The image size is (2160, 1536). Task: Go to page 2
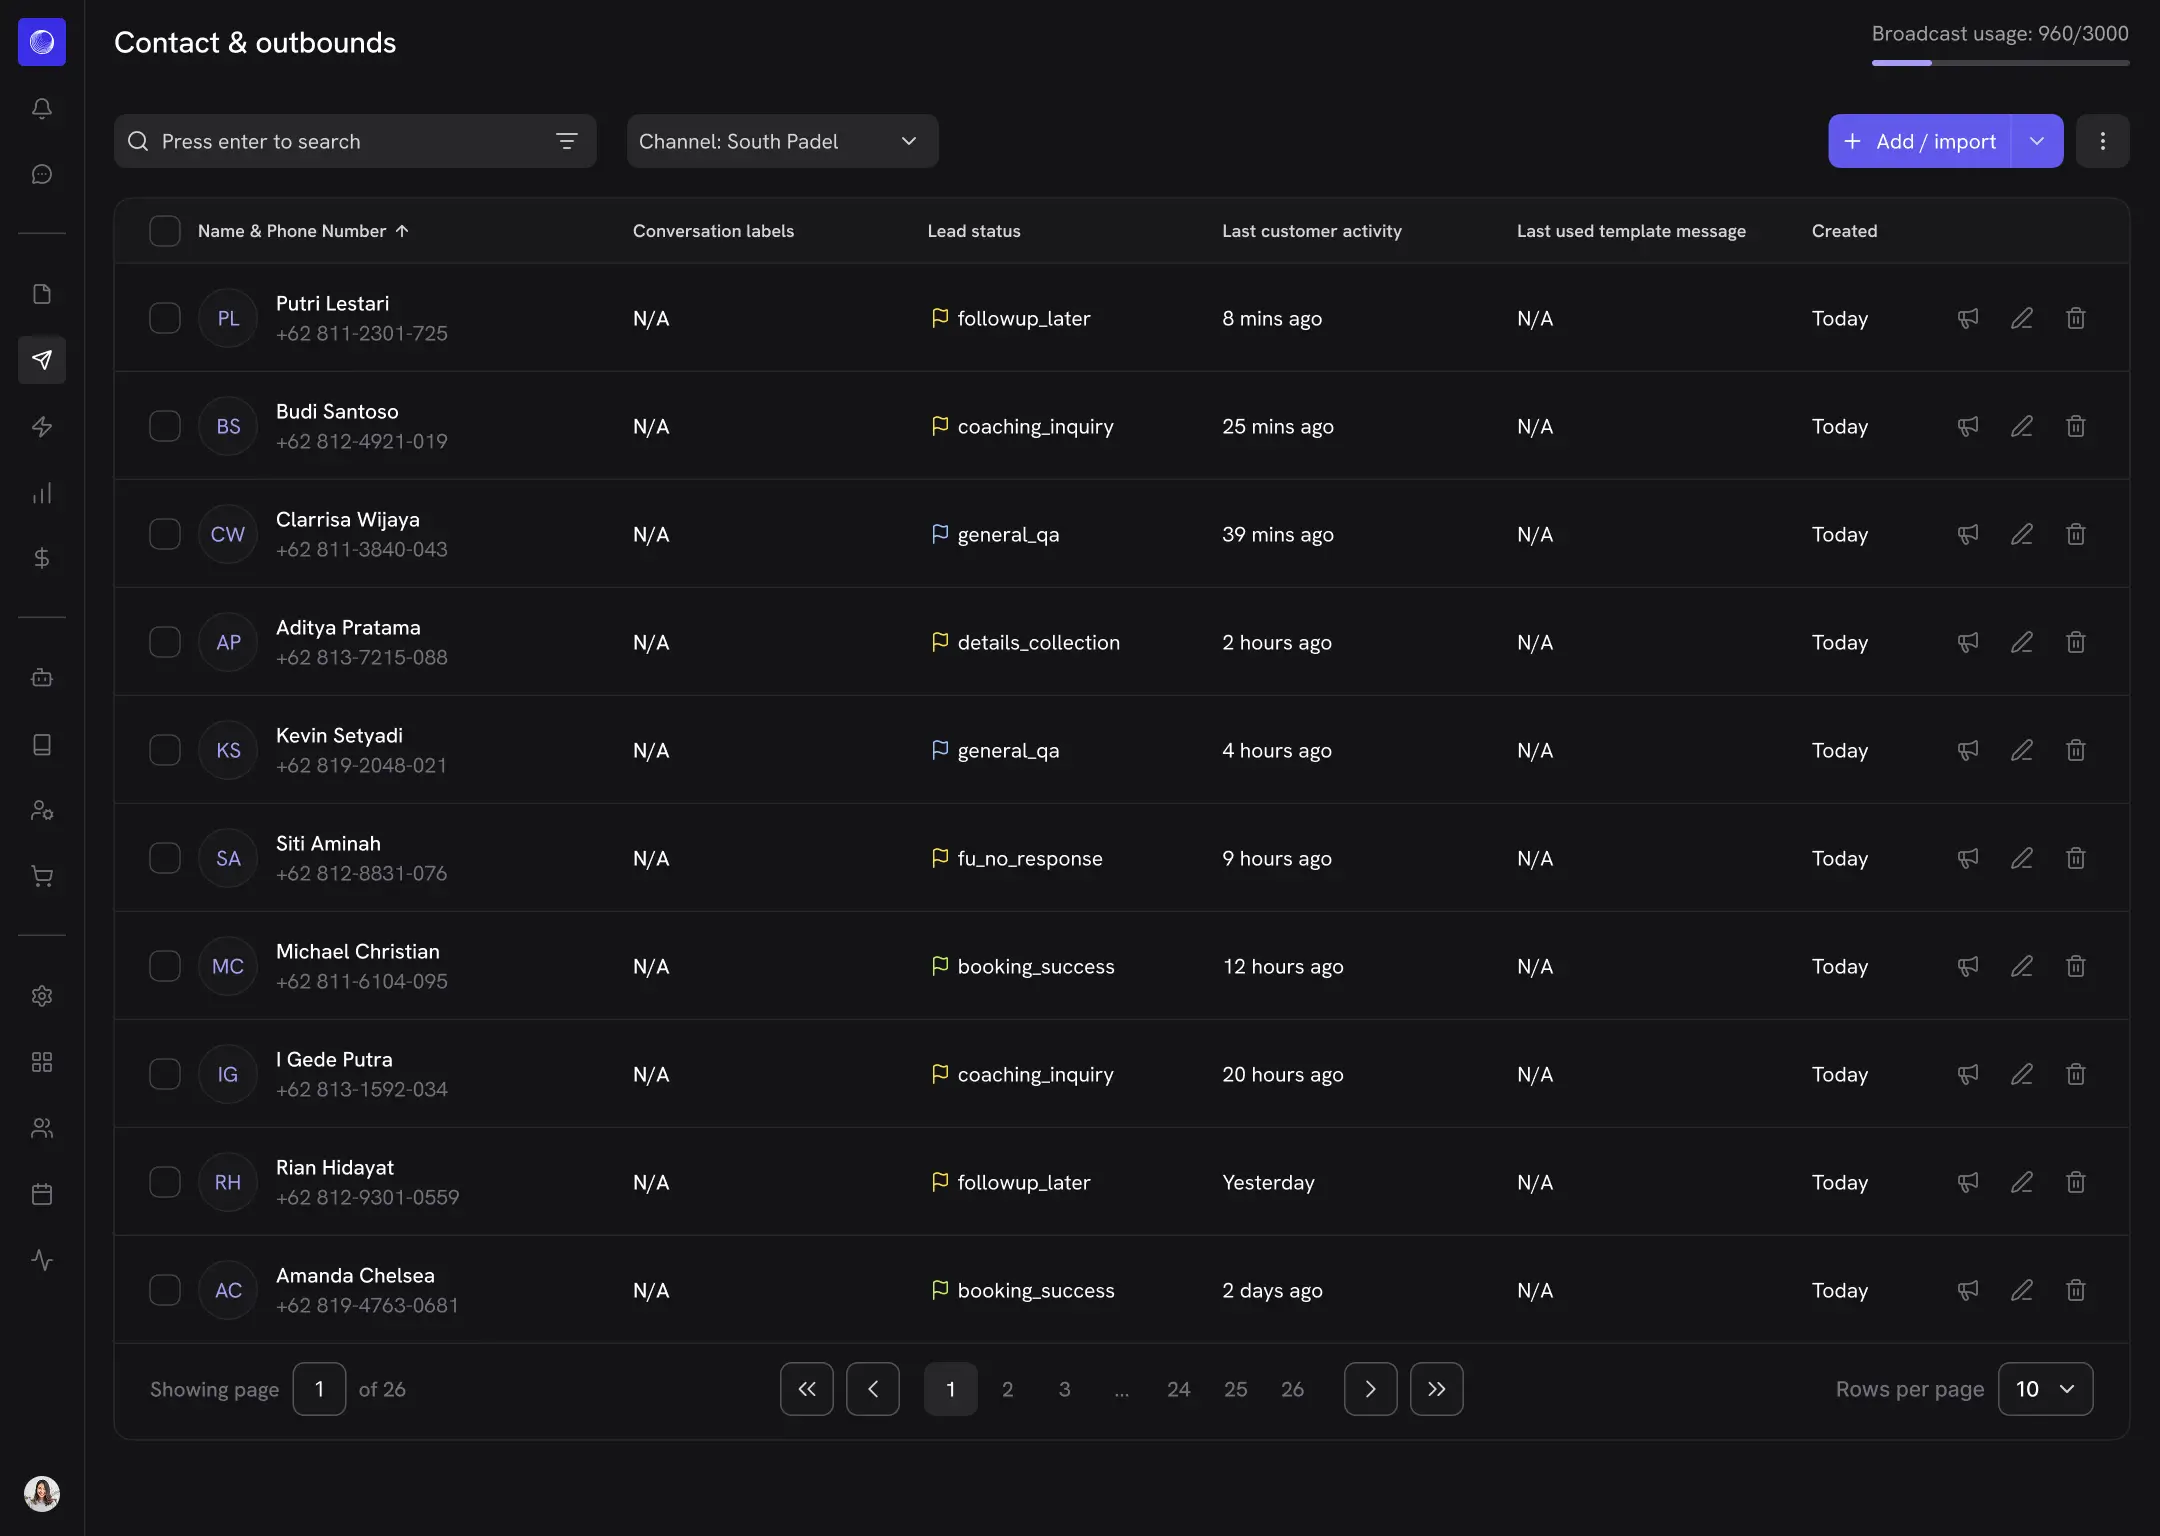[x=1008, y=1389]
